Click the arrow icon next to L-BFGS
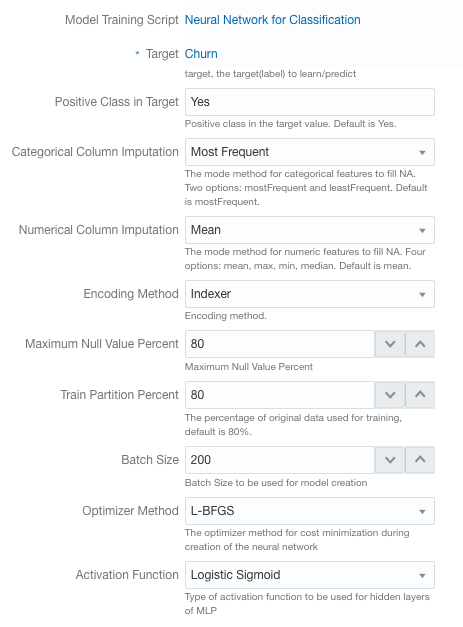 (422, 512)
